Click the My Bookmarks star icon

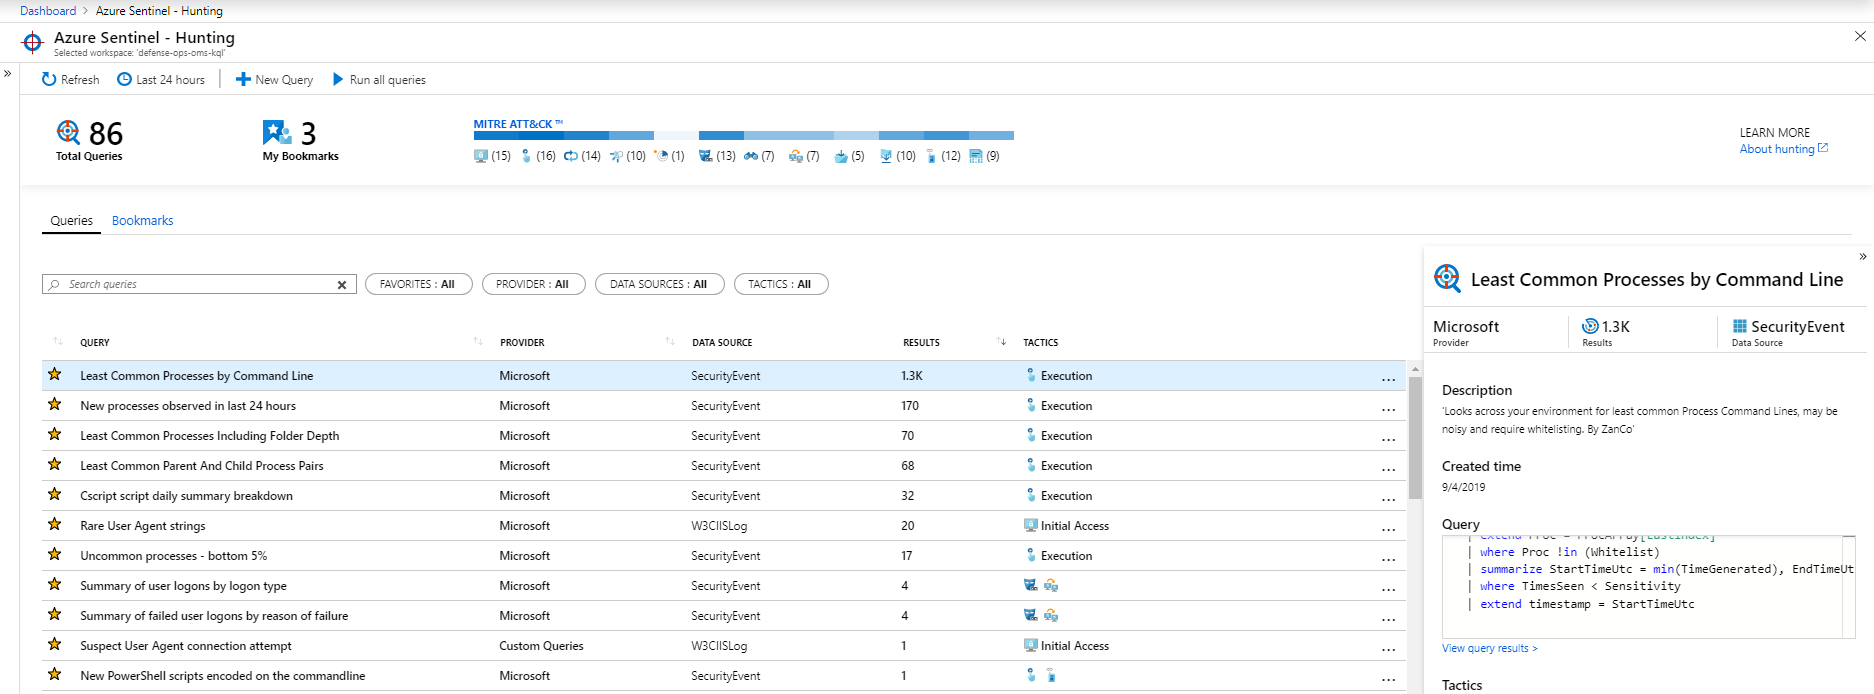point(276,132)
